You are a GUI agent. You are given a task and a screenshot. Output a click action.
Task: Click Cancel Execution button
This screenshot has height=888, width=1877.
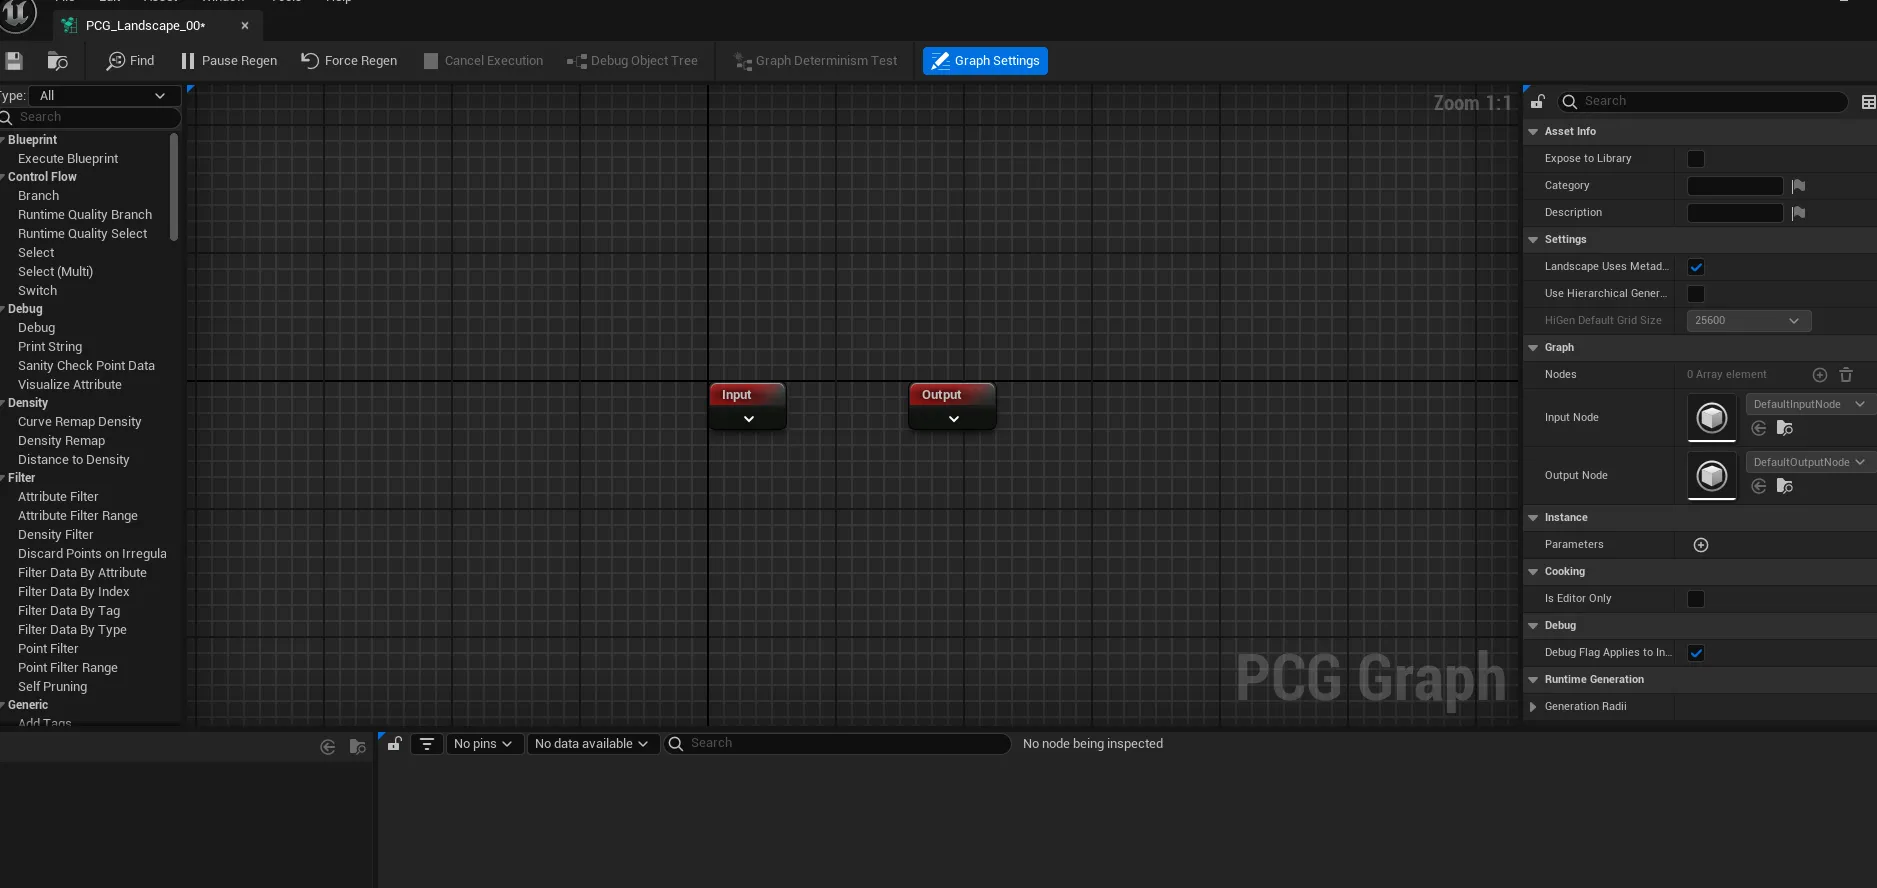pyautogui.click(x=483, y=61)
